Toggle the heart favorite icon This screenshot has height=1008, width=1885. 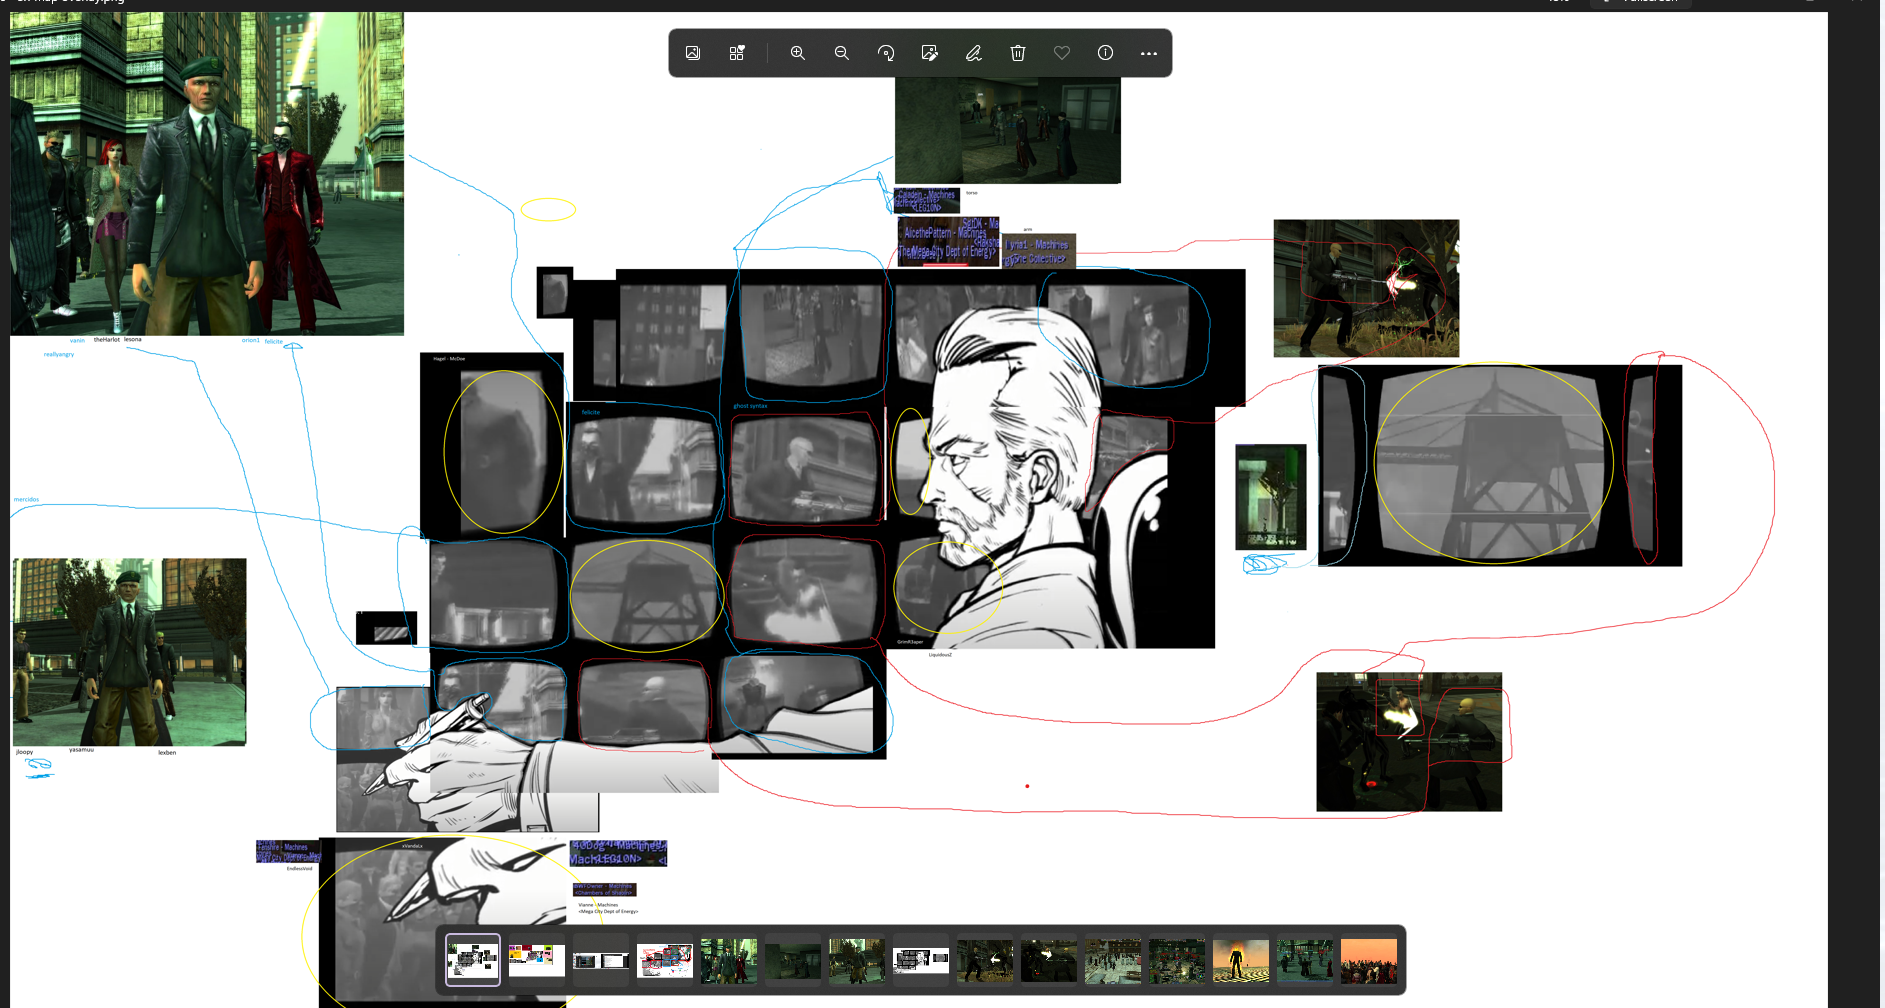coord(1062,53)
